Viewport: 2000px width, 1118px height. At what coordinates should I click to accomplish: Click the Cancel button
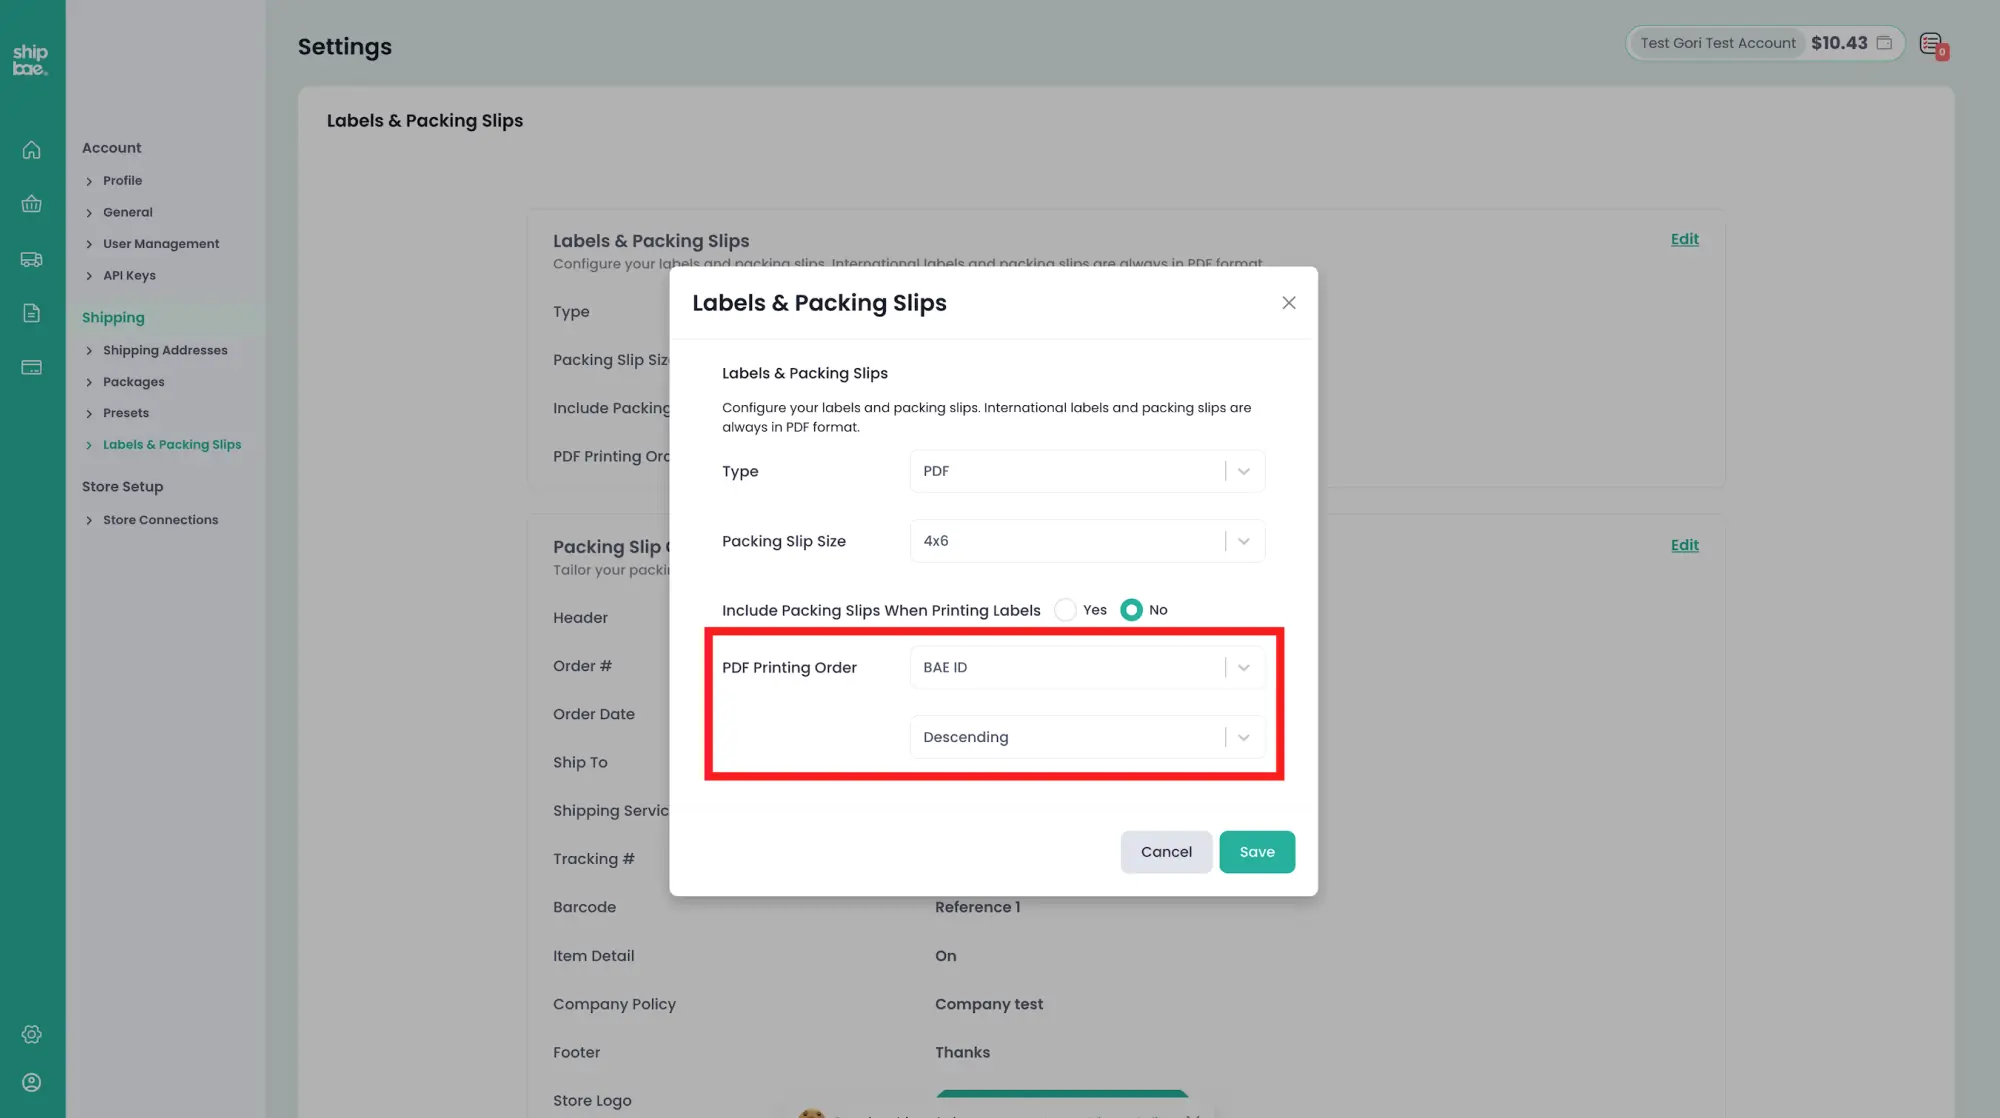1166,852
